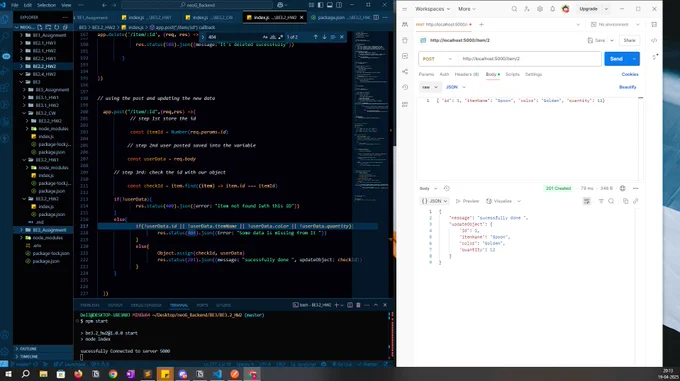Switch to the Scripts tab in Postman
The width and height of the screenshot is (680, 381).
(512, 75)
